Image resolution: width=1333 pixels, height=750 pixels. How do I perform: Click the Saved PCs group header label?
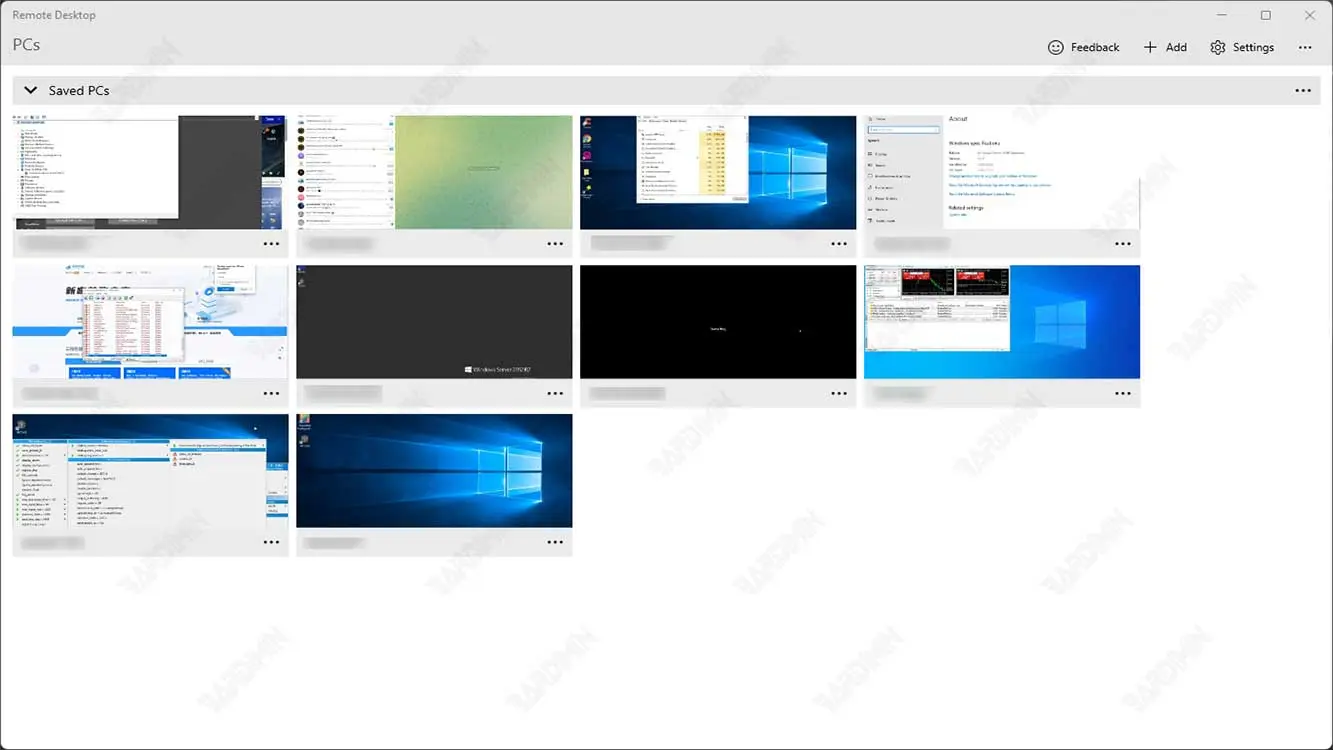coord(79,90)
